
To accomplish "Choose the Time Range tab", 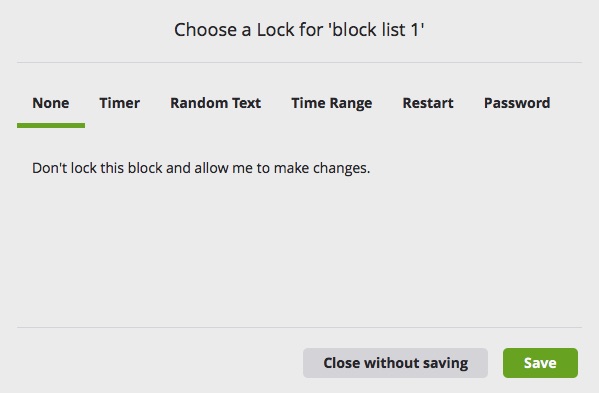I will point(332,103).
